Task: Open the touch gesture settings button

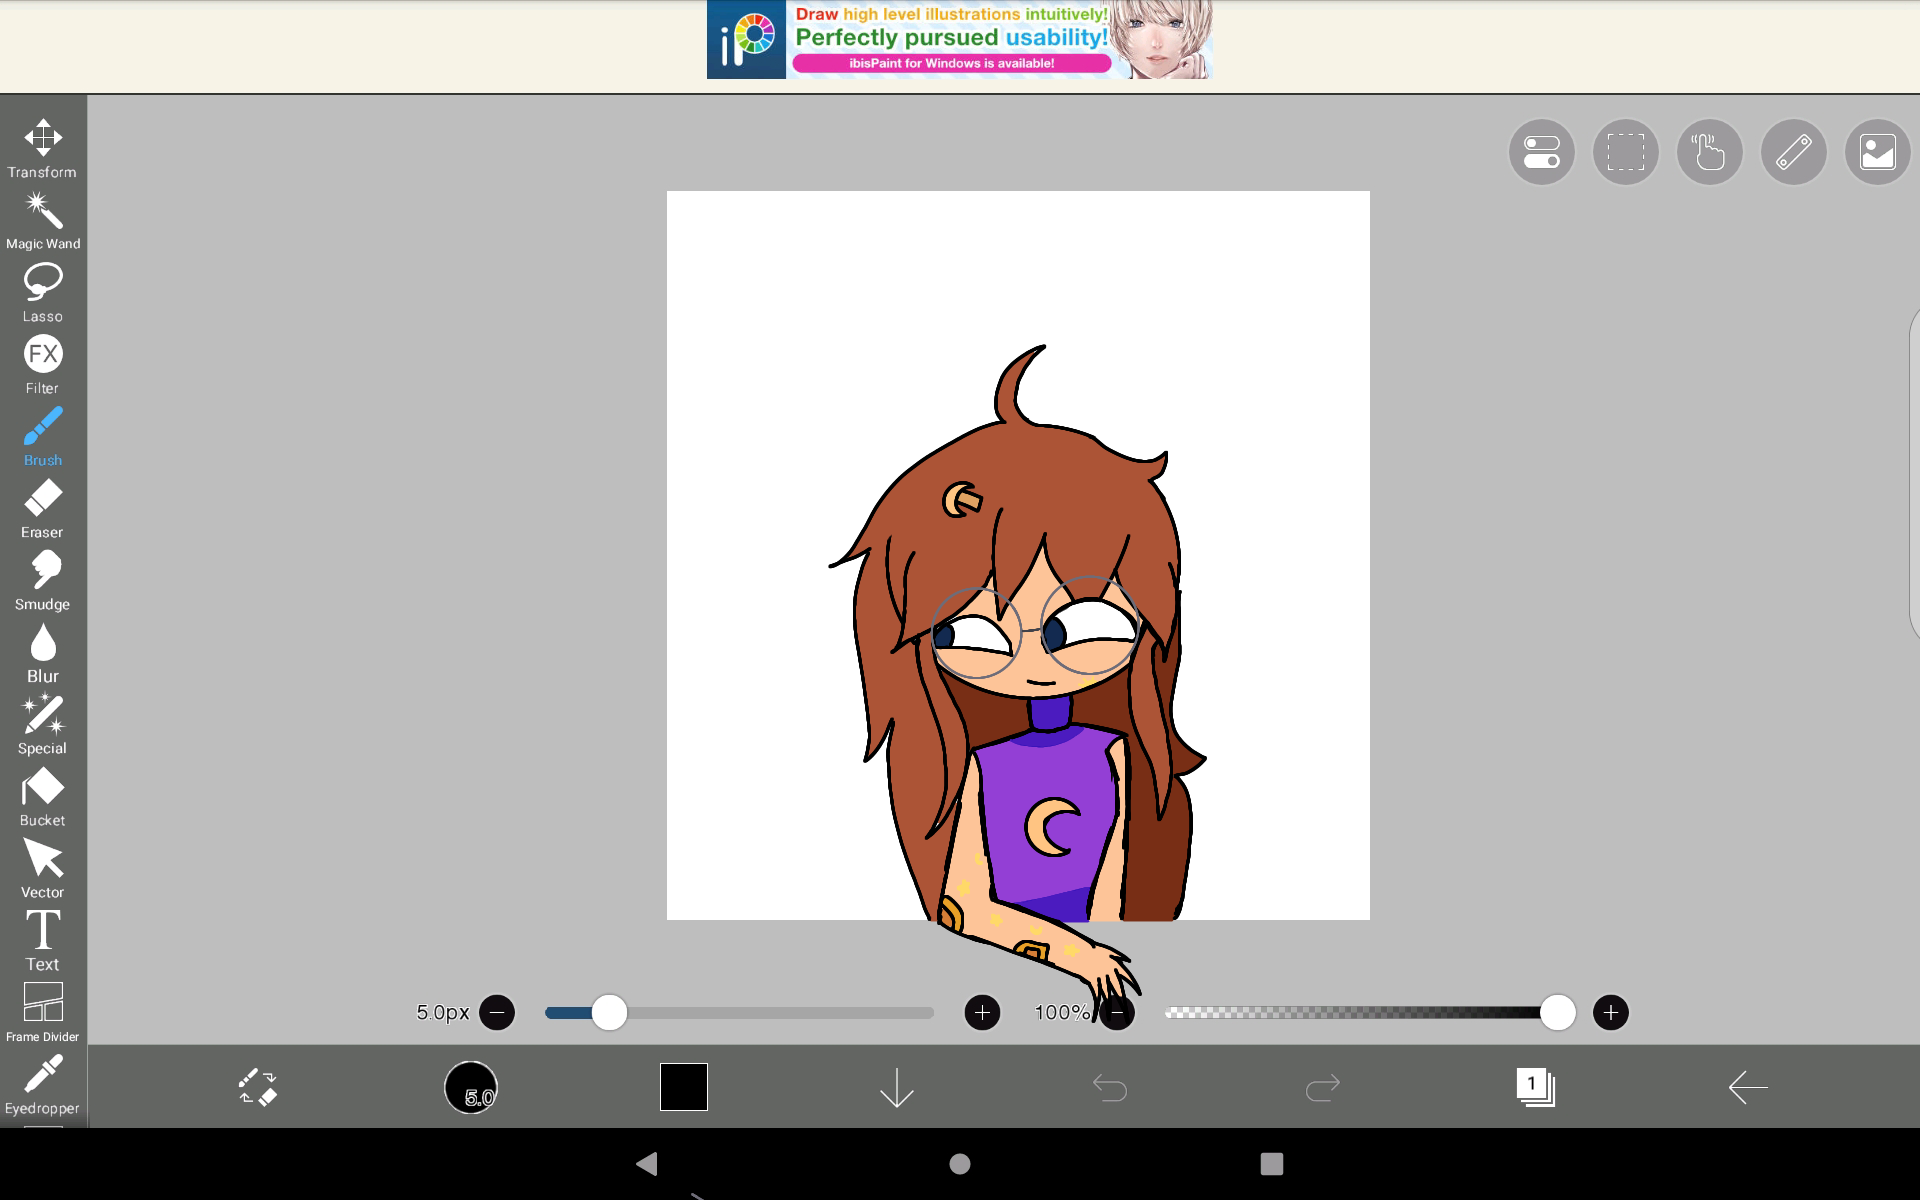Action: (x=1710, y=152)
